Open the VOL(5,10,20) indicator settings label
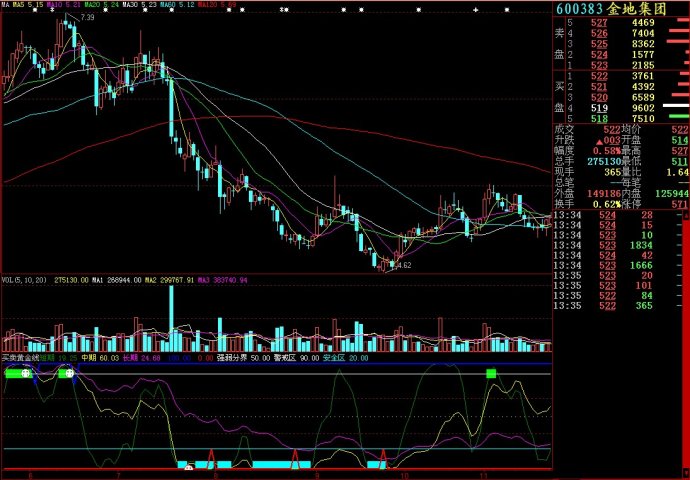The image size is (690, 480). [x=25, y=280]
